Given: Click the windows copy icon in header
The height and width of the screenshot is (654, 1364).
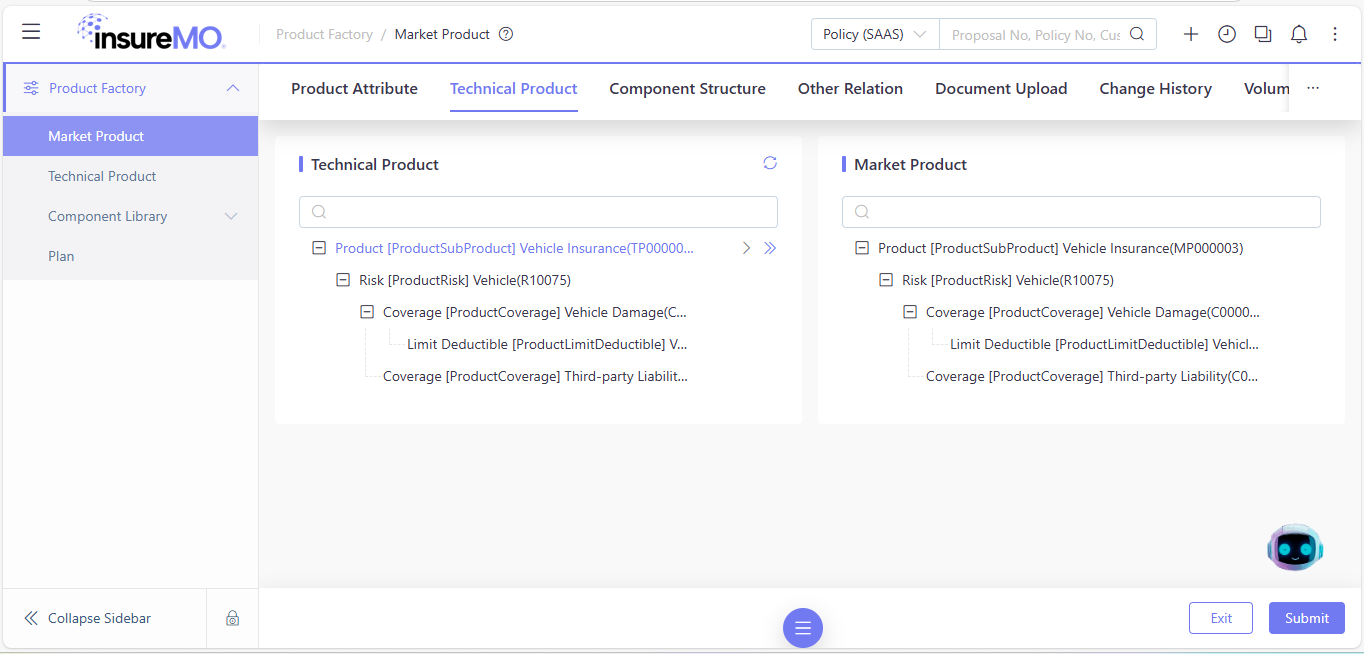Looking at the screenshot, I should click(1263, 34).
